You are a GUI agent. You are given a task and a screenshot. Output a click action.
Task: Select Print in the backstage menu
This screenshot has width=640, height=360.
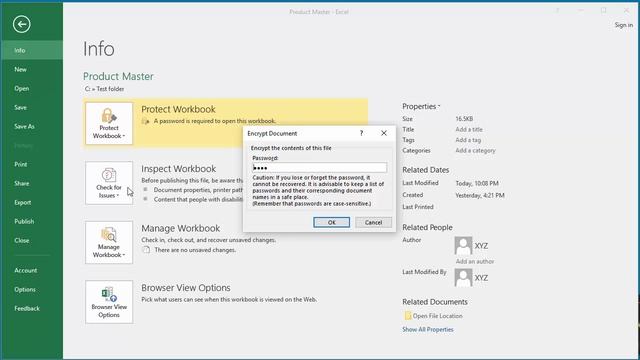coord(32,164)
